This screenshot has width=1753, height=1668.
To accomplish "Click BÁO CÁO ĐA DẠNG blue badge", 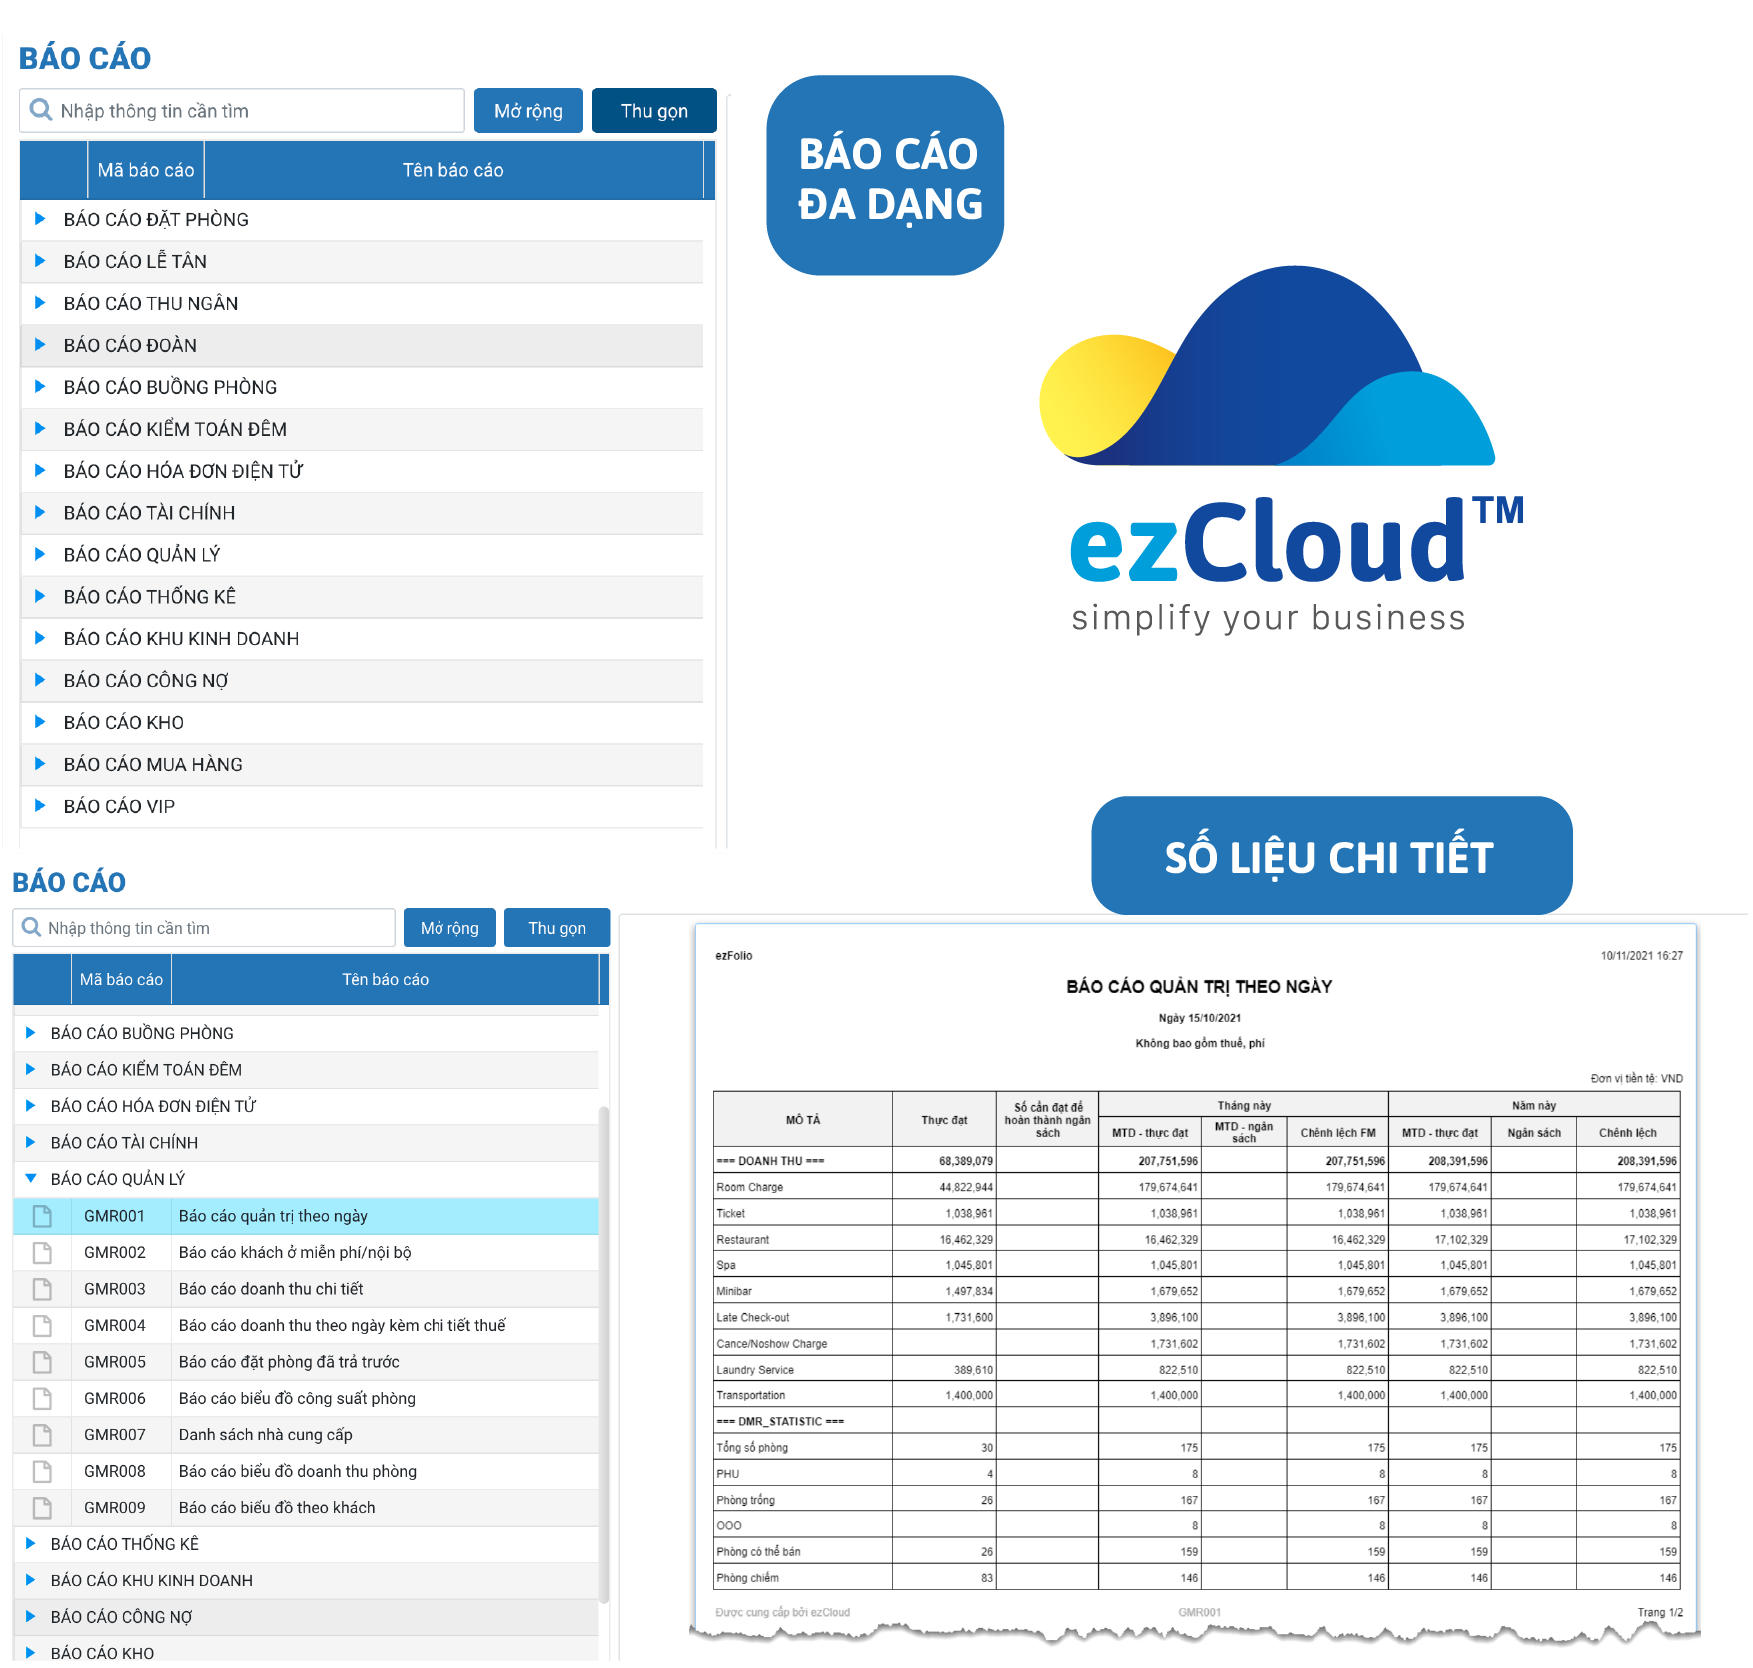I will pyautogui.click(x=885, y=175).
